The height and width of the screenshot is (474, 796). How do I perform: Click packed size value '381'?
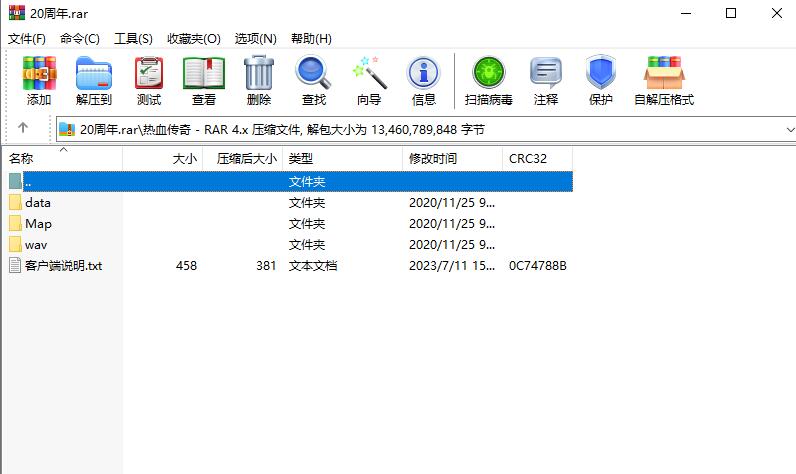(266, 265)
